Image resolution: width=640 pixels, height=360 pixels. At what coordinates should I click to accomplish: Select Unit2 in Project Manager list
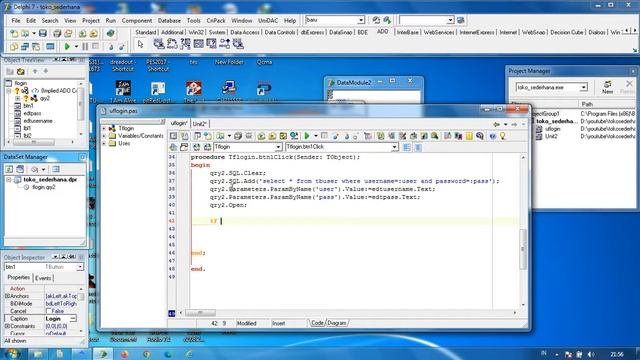click(x=551, y=136)
